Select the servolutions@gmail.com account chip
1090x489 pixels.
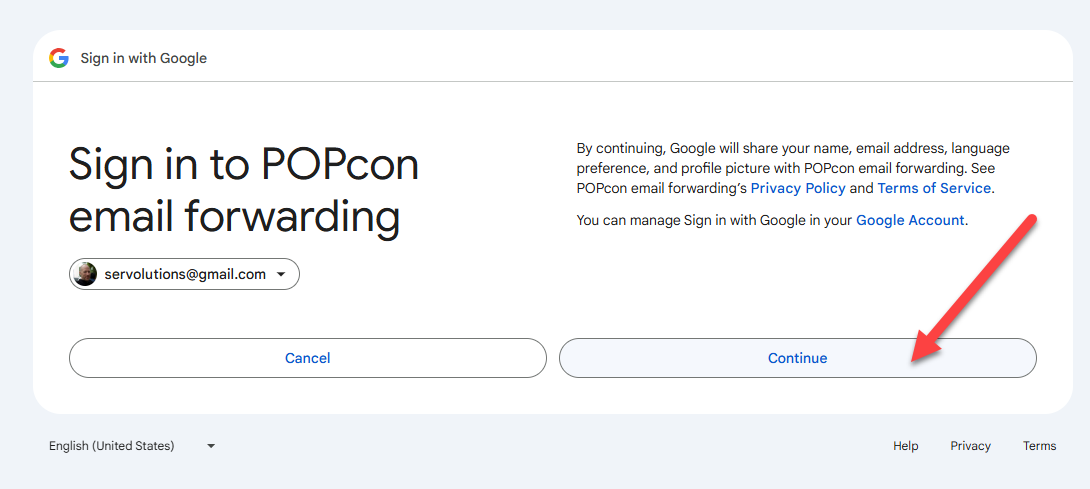pos(185,274)
